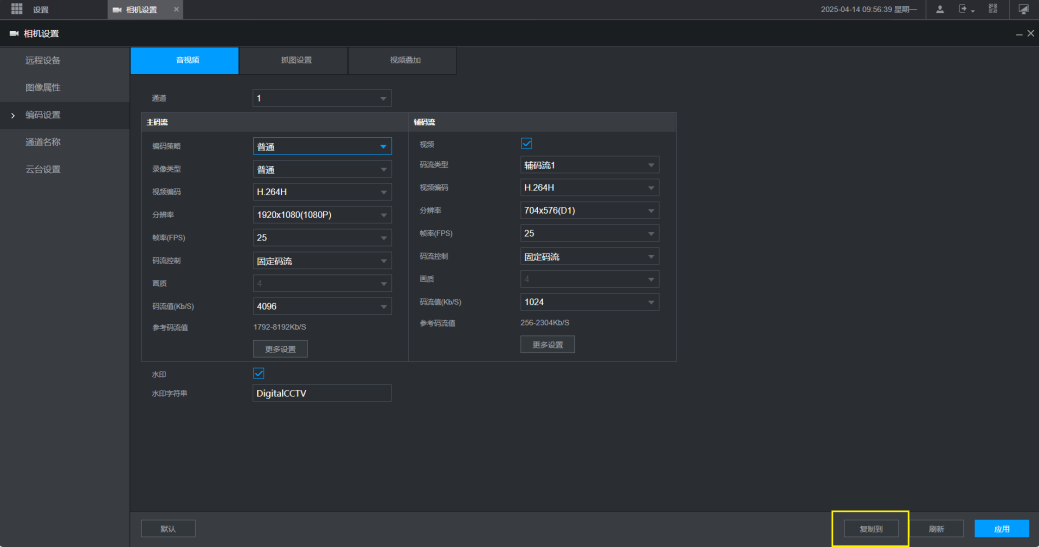The height and width of the screenshot is (547, 1039).
Task: Toggle the 水印 watermark checkbox
Action: [x=258, y=373]
